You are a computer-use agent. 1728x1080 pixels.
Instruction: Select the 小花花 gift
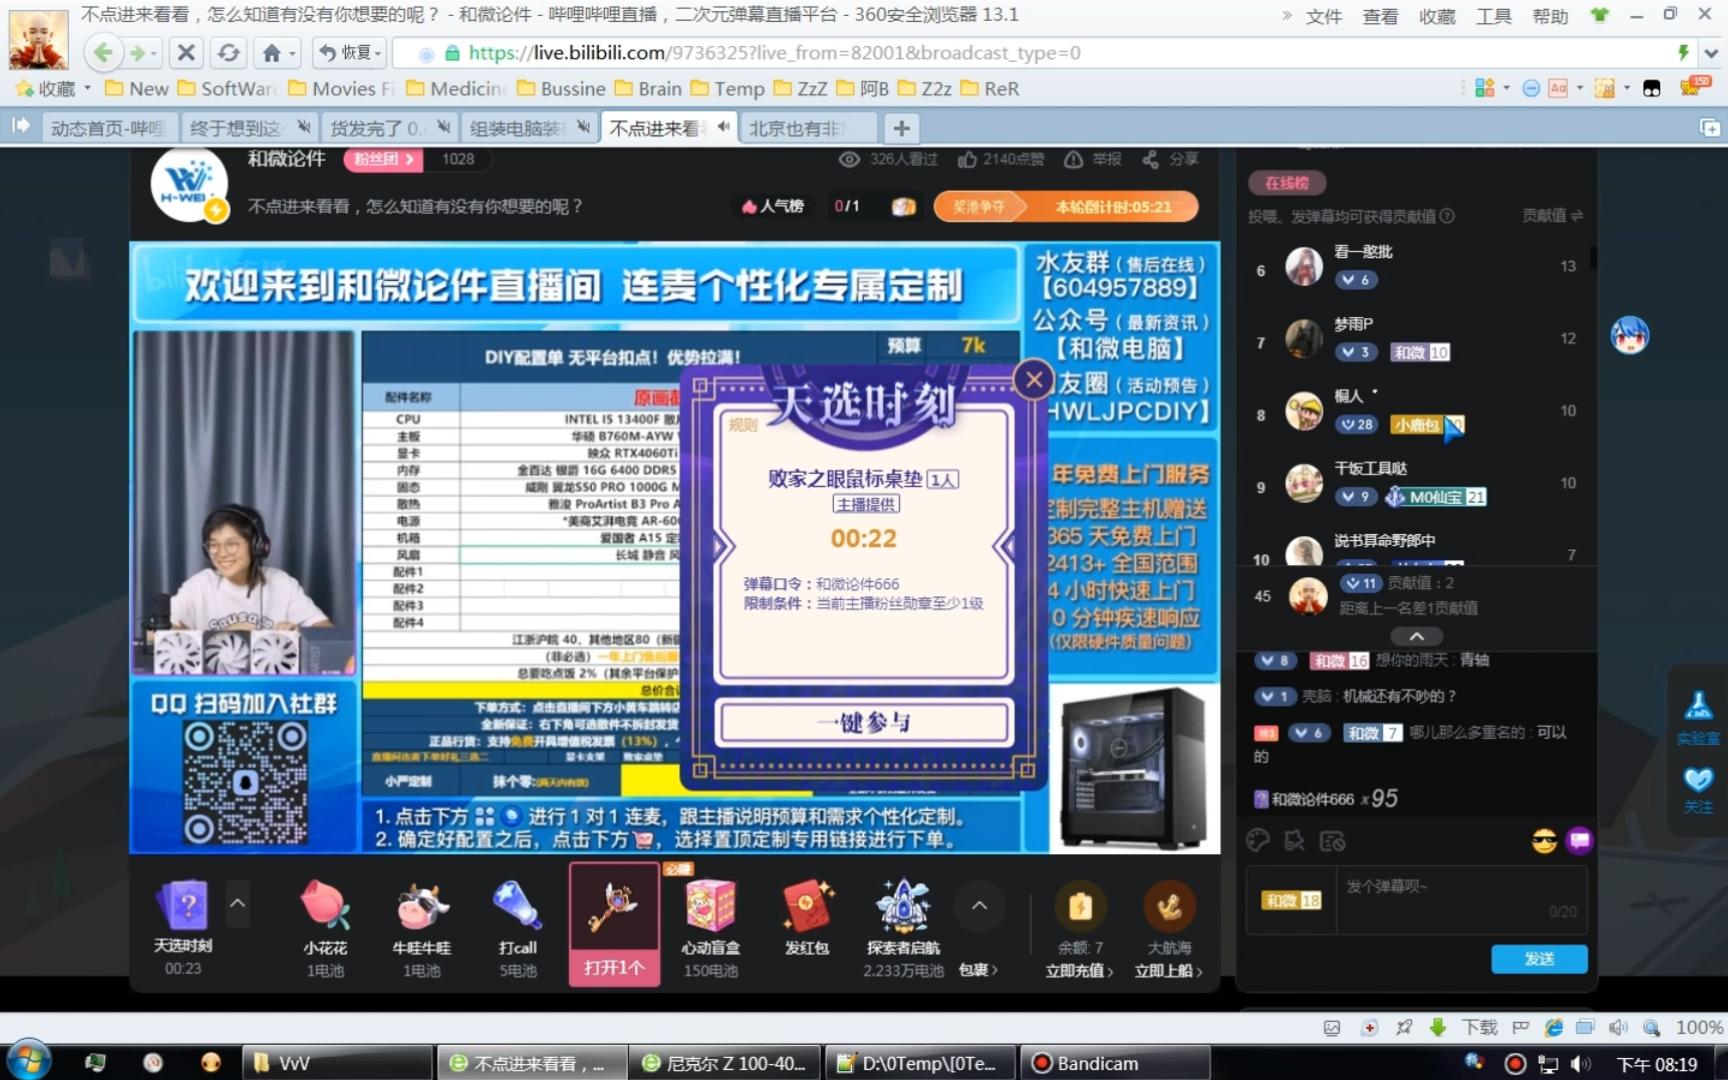coord(325,927)
